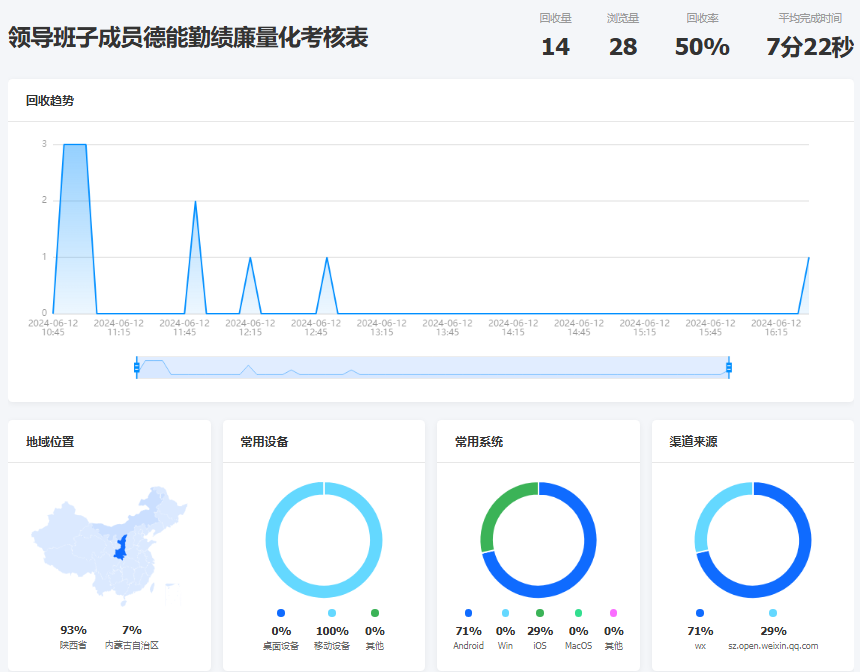The image size is (860, 672).
Task: Click the iOS green legend marker
Action: 540,613
